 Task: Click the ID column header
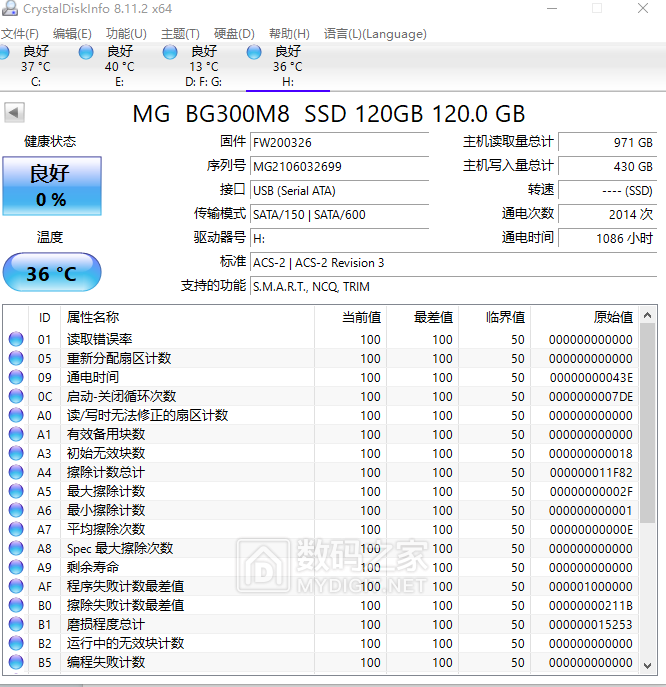[x=44, y=317]
